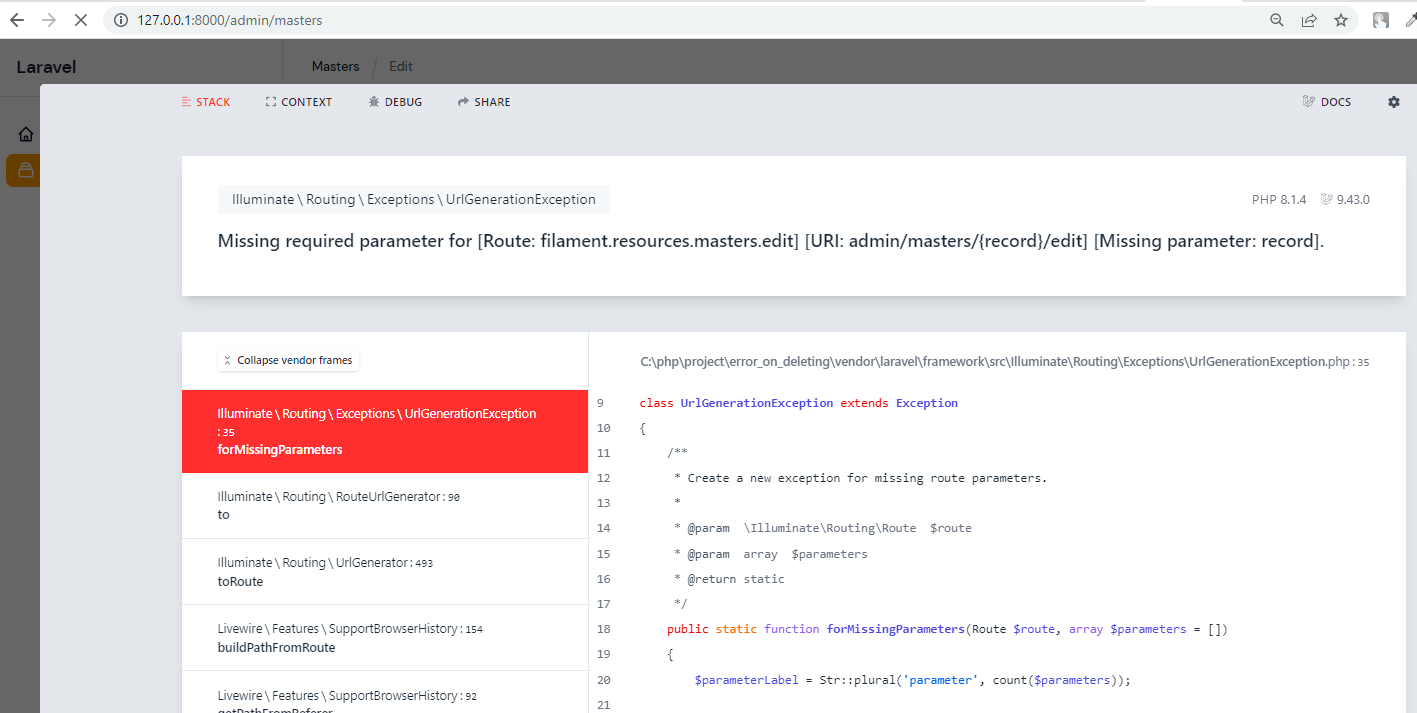The height and width of the screenshot is (713, 1417).
Task: Bookmark the page with the star icon
Action: [x=1340, y=19]
